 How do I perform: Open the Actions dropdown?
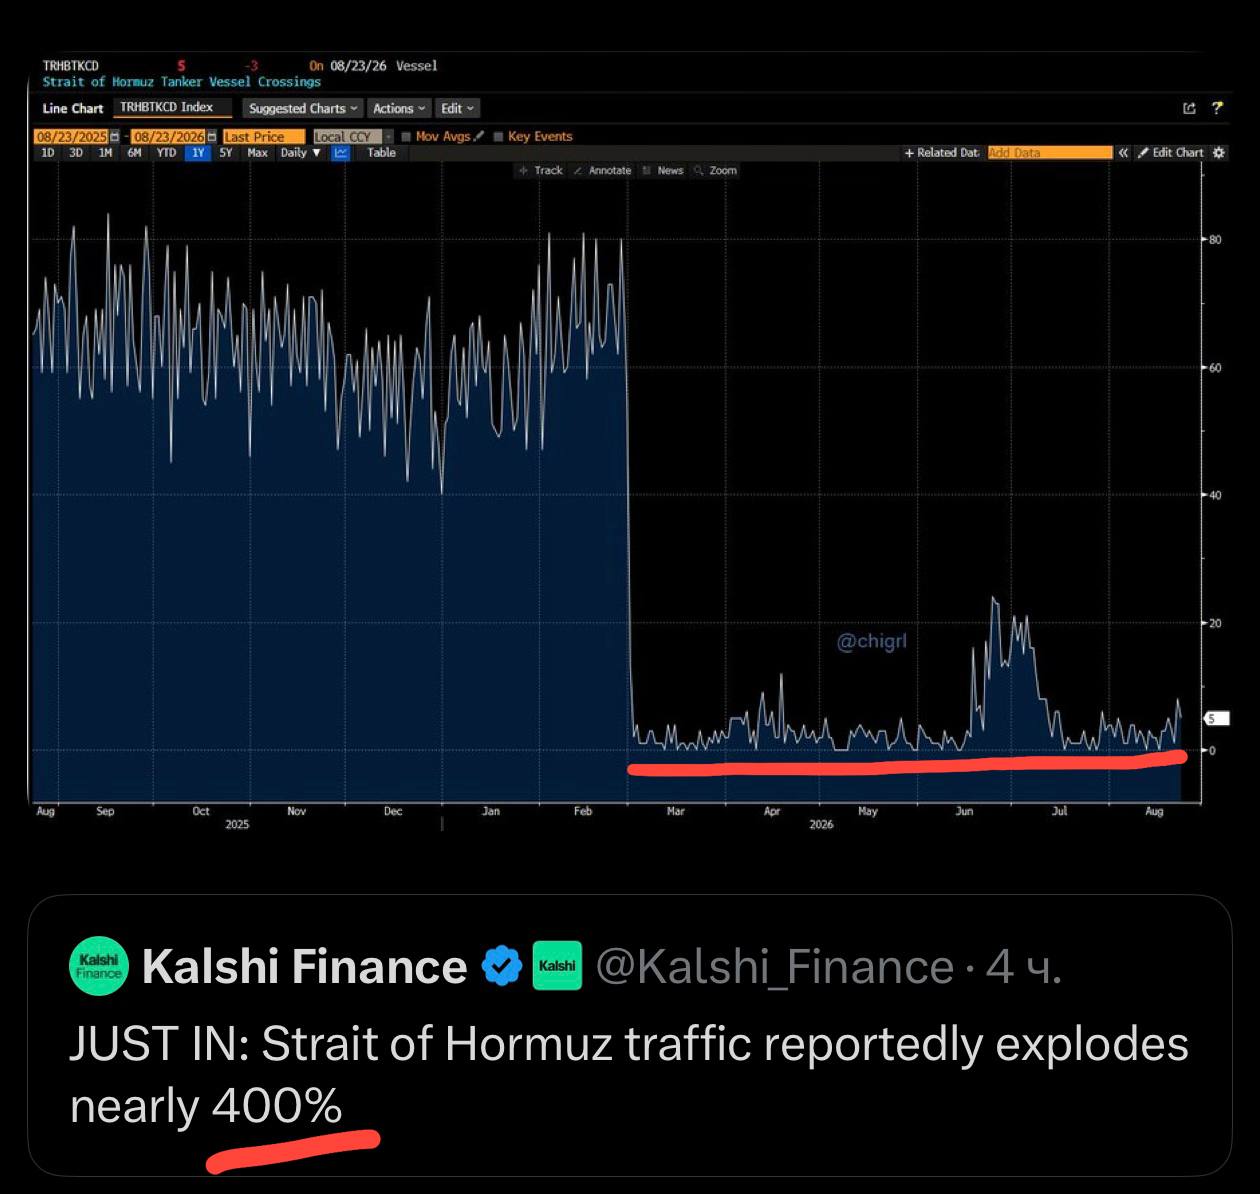tap(399, 108)
